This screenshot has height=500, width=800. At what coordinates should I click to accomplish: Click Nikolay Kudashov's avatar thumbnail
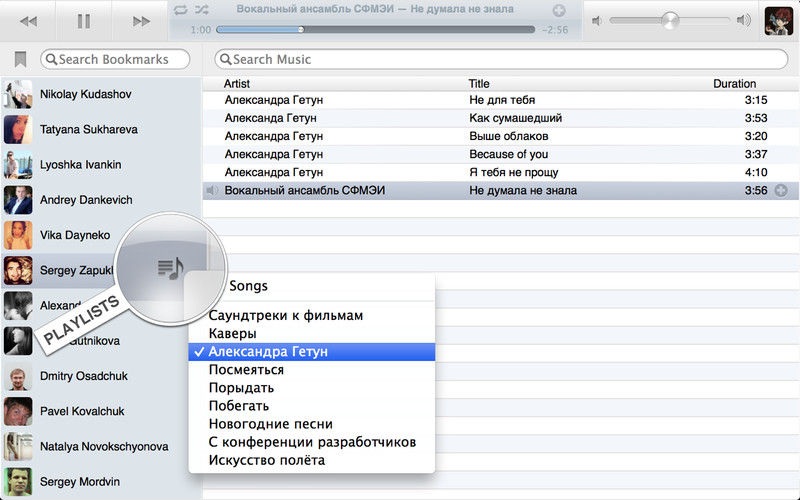click(x=18, y=94)
